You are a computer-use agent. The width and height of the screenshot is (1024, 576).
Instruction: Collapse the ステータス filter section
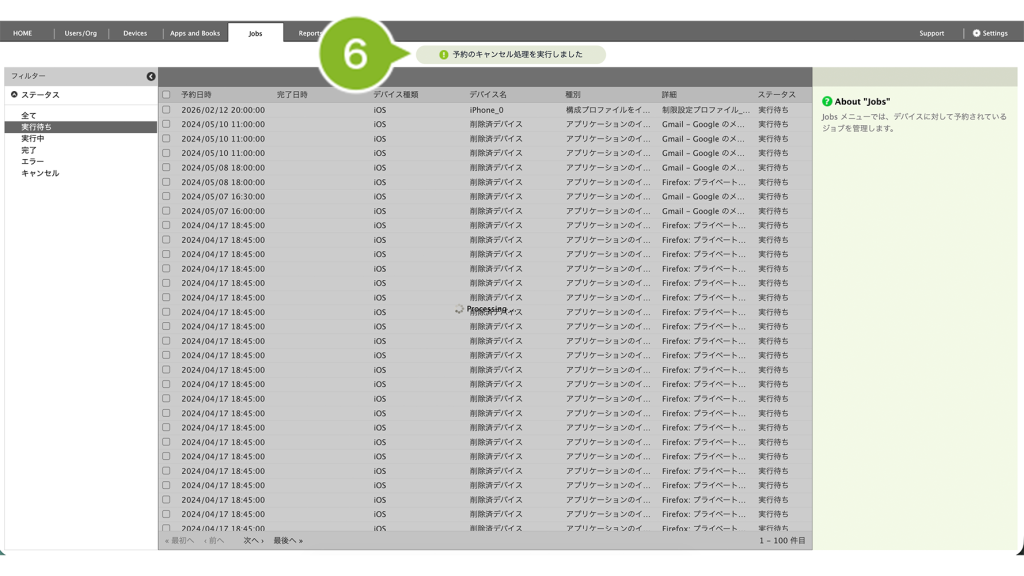[14, 95]
